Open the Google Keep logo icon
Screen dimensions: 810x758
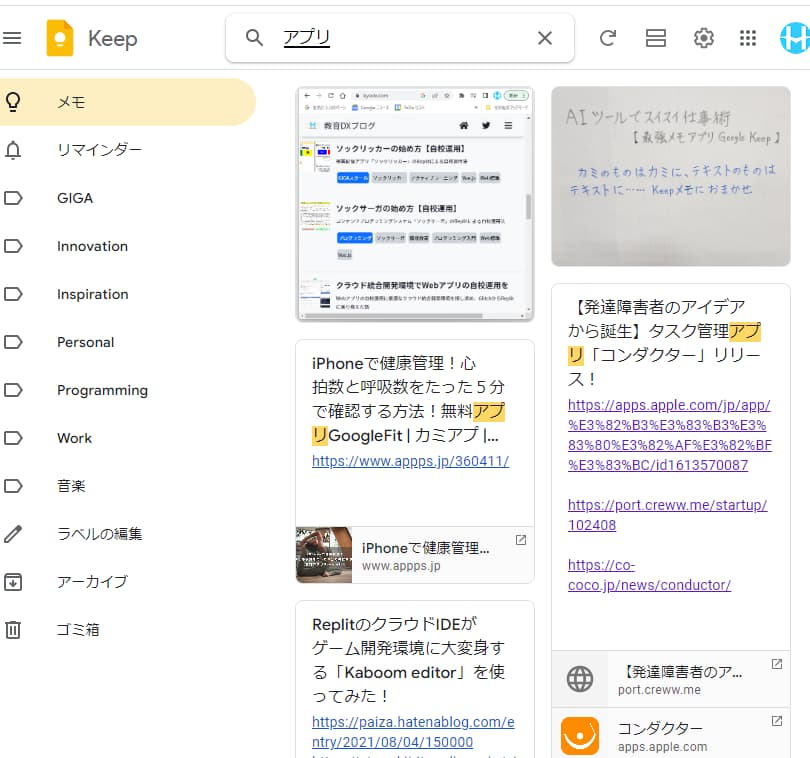(61, 38)
